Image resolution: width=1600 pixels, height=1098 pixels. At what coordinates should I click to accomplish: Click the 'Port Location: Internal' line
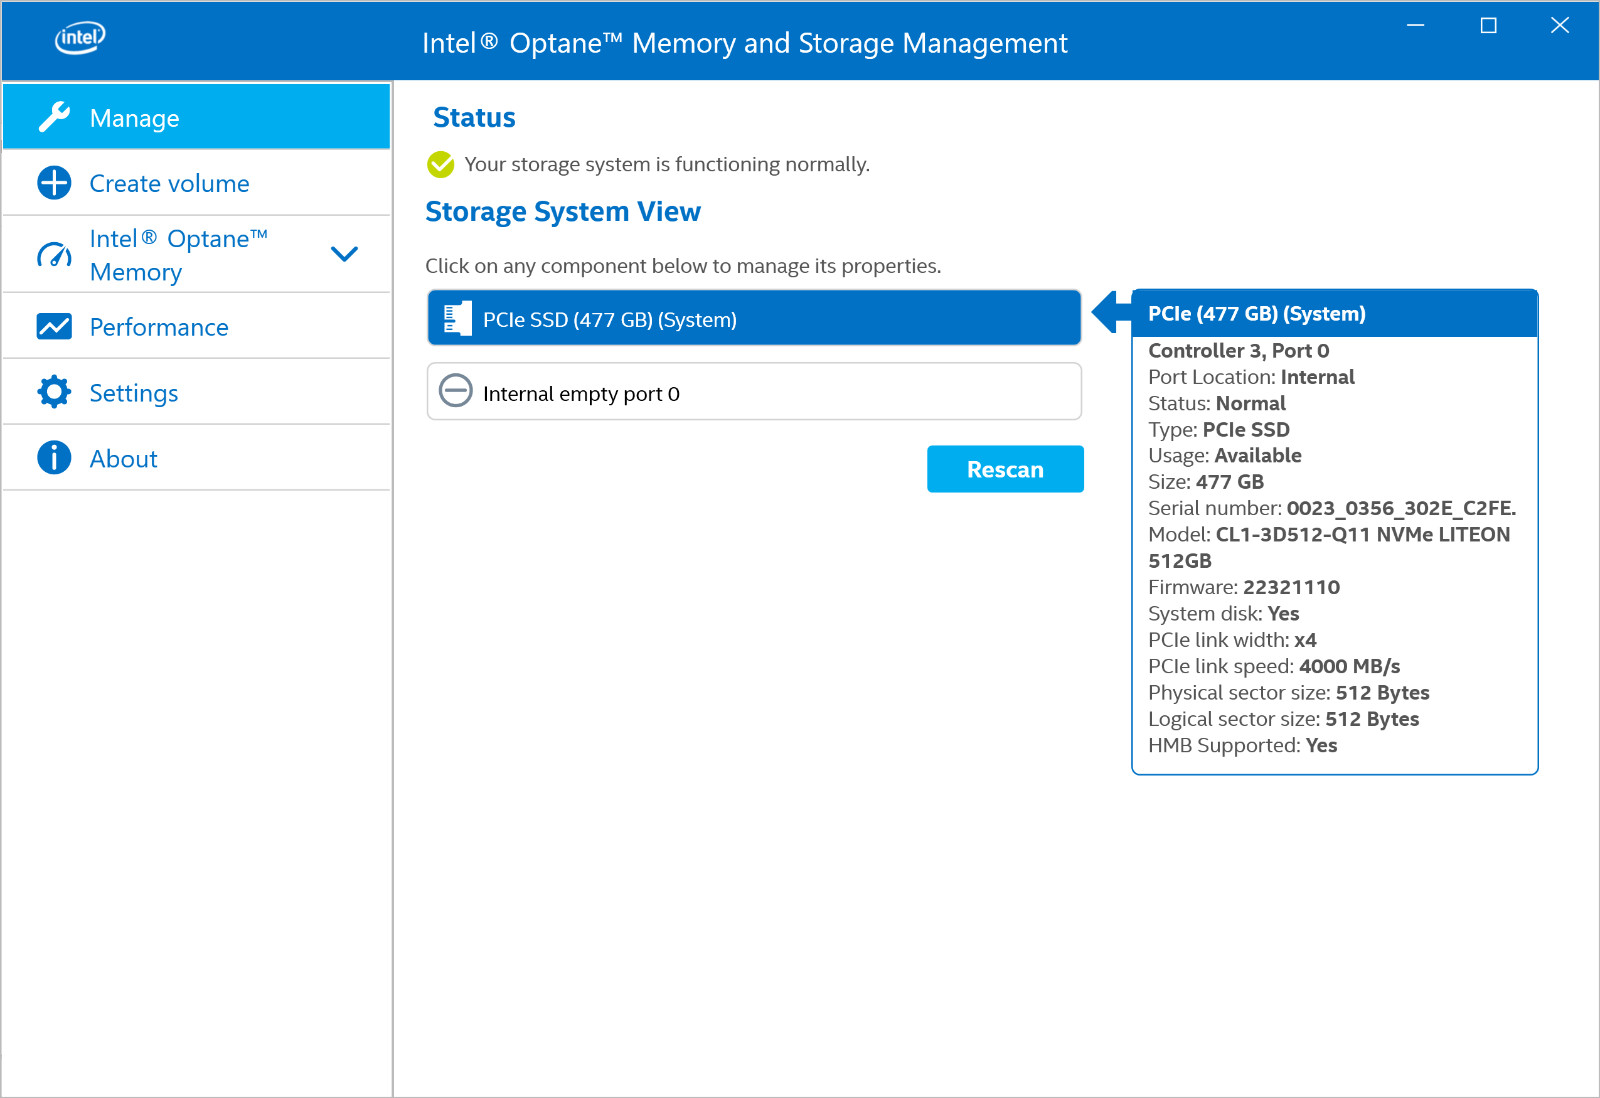coord(1251,377)
